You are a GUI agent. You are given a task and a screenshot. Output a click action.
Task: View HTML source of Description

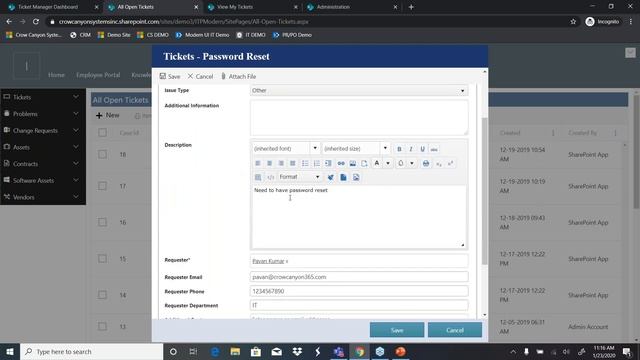tap(270, 177)
